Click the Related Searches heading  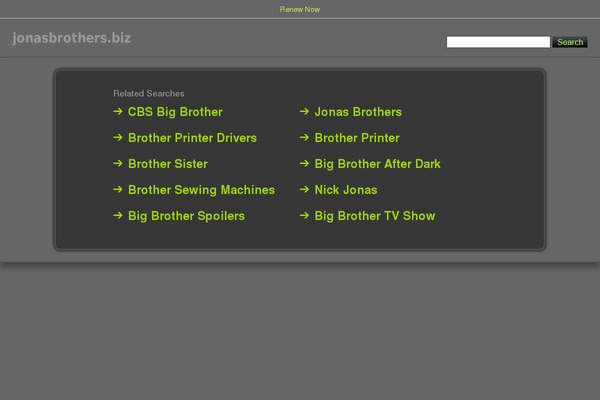click(148, 93)
